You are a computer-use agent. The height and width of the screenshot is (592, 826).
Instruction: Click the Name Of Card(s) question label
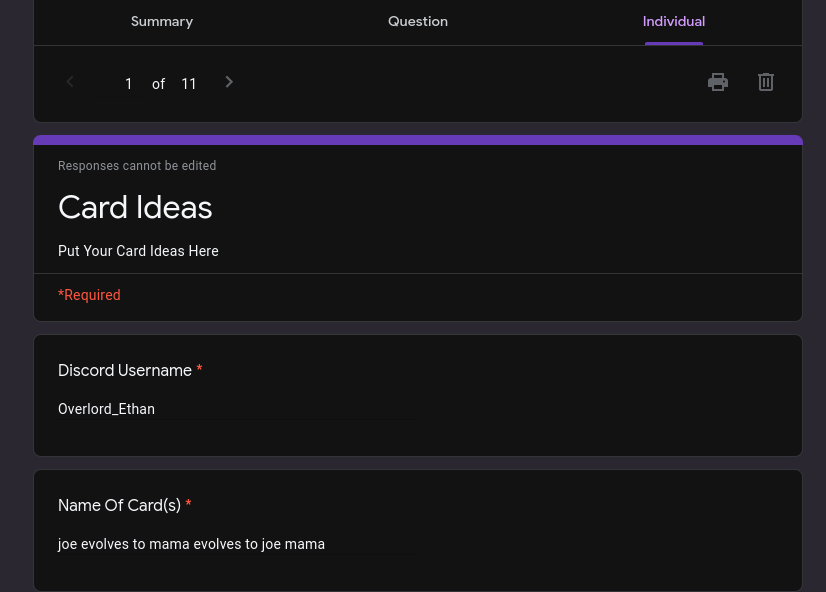(119, 505)
